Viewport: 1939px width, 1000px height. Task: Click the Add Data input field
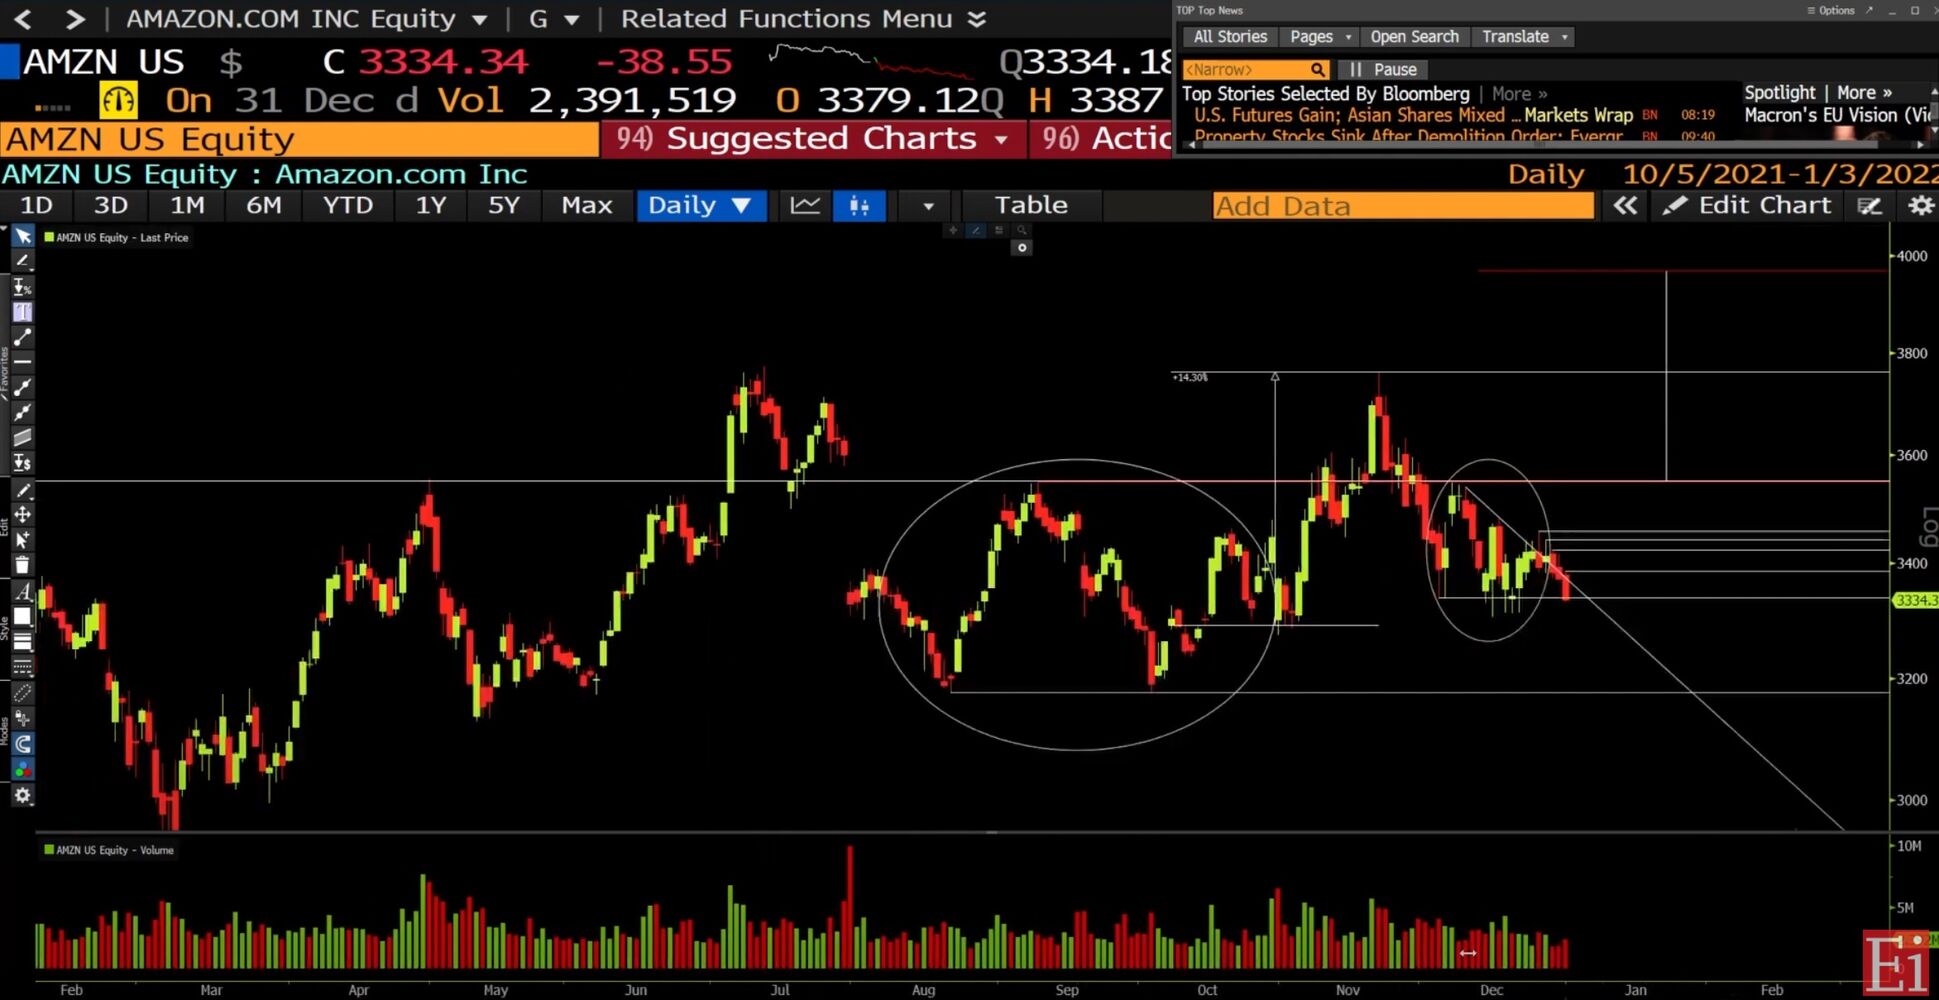1403,206
